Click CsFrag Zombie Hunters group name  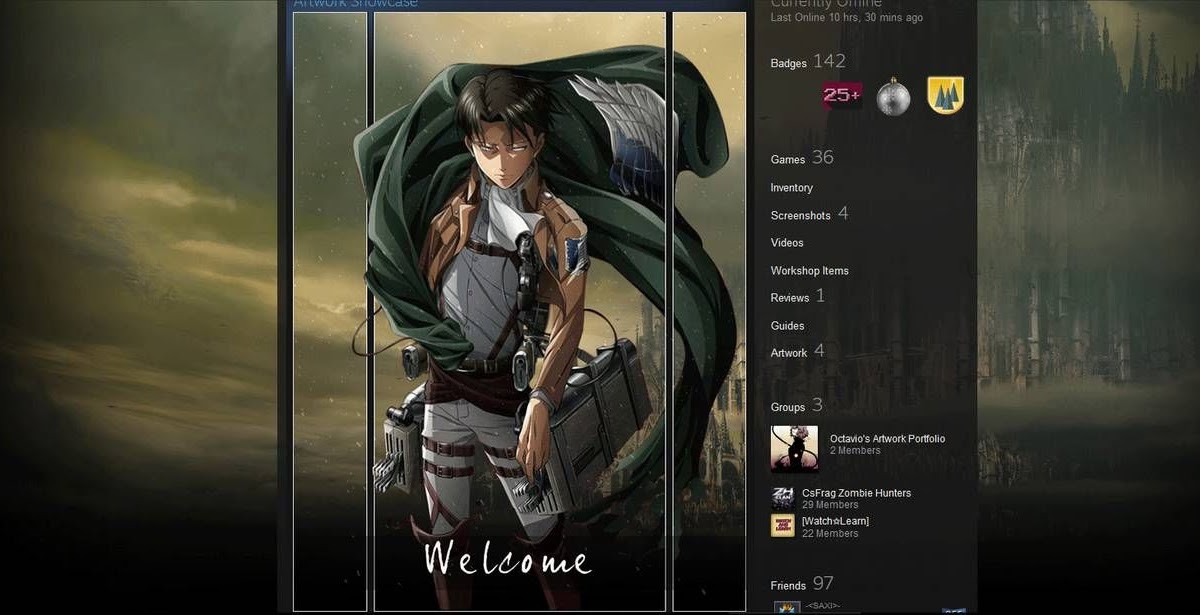click(856, 493)
